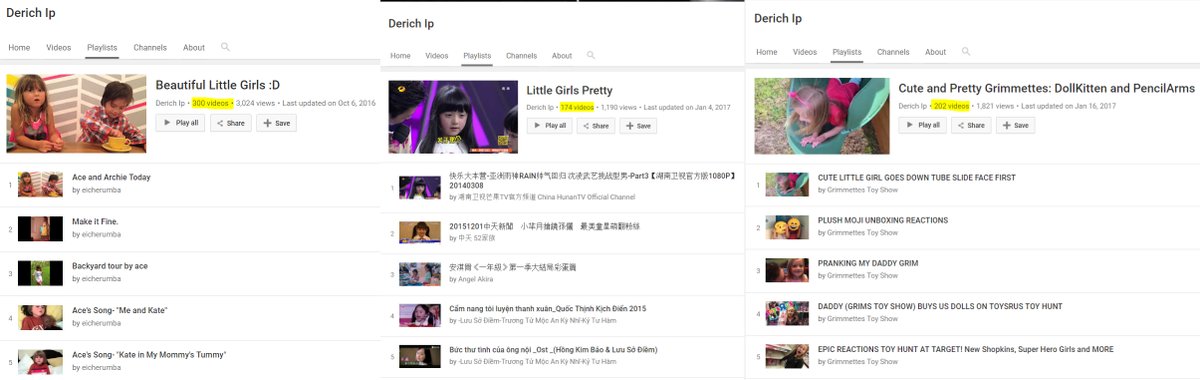This screenshot has height=380, width=1200.
Task: Open video titled Make it Fine.
Action: coord(96,221)
